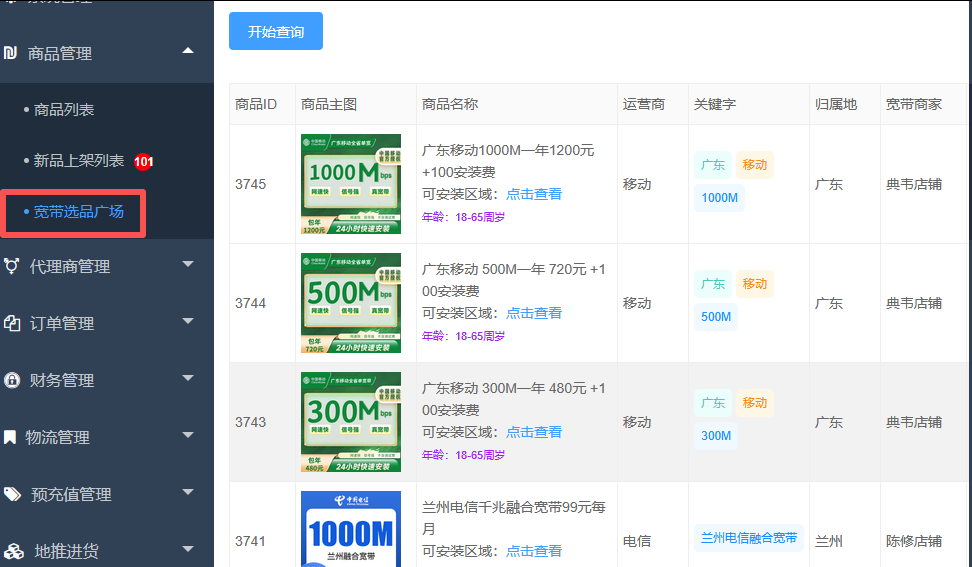Open the 新品上架列表 submenu item
Image resolution: width=972 pixels, height=567 pixels.
point(78,161)
